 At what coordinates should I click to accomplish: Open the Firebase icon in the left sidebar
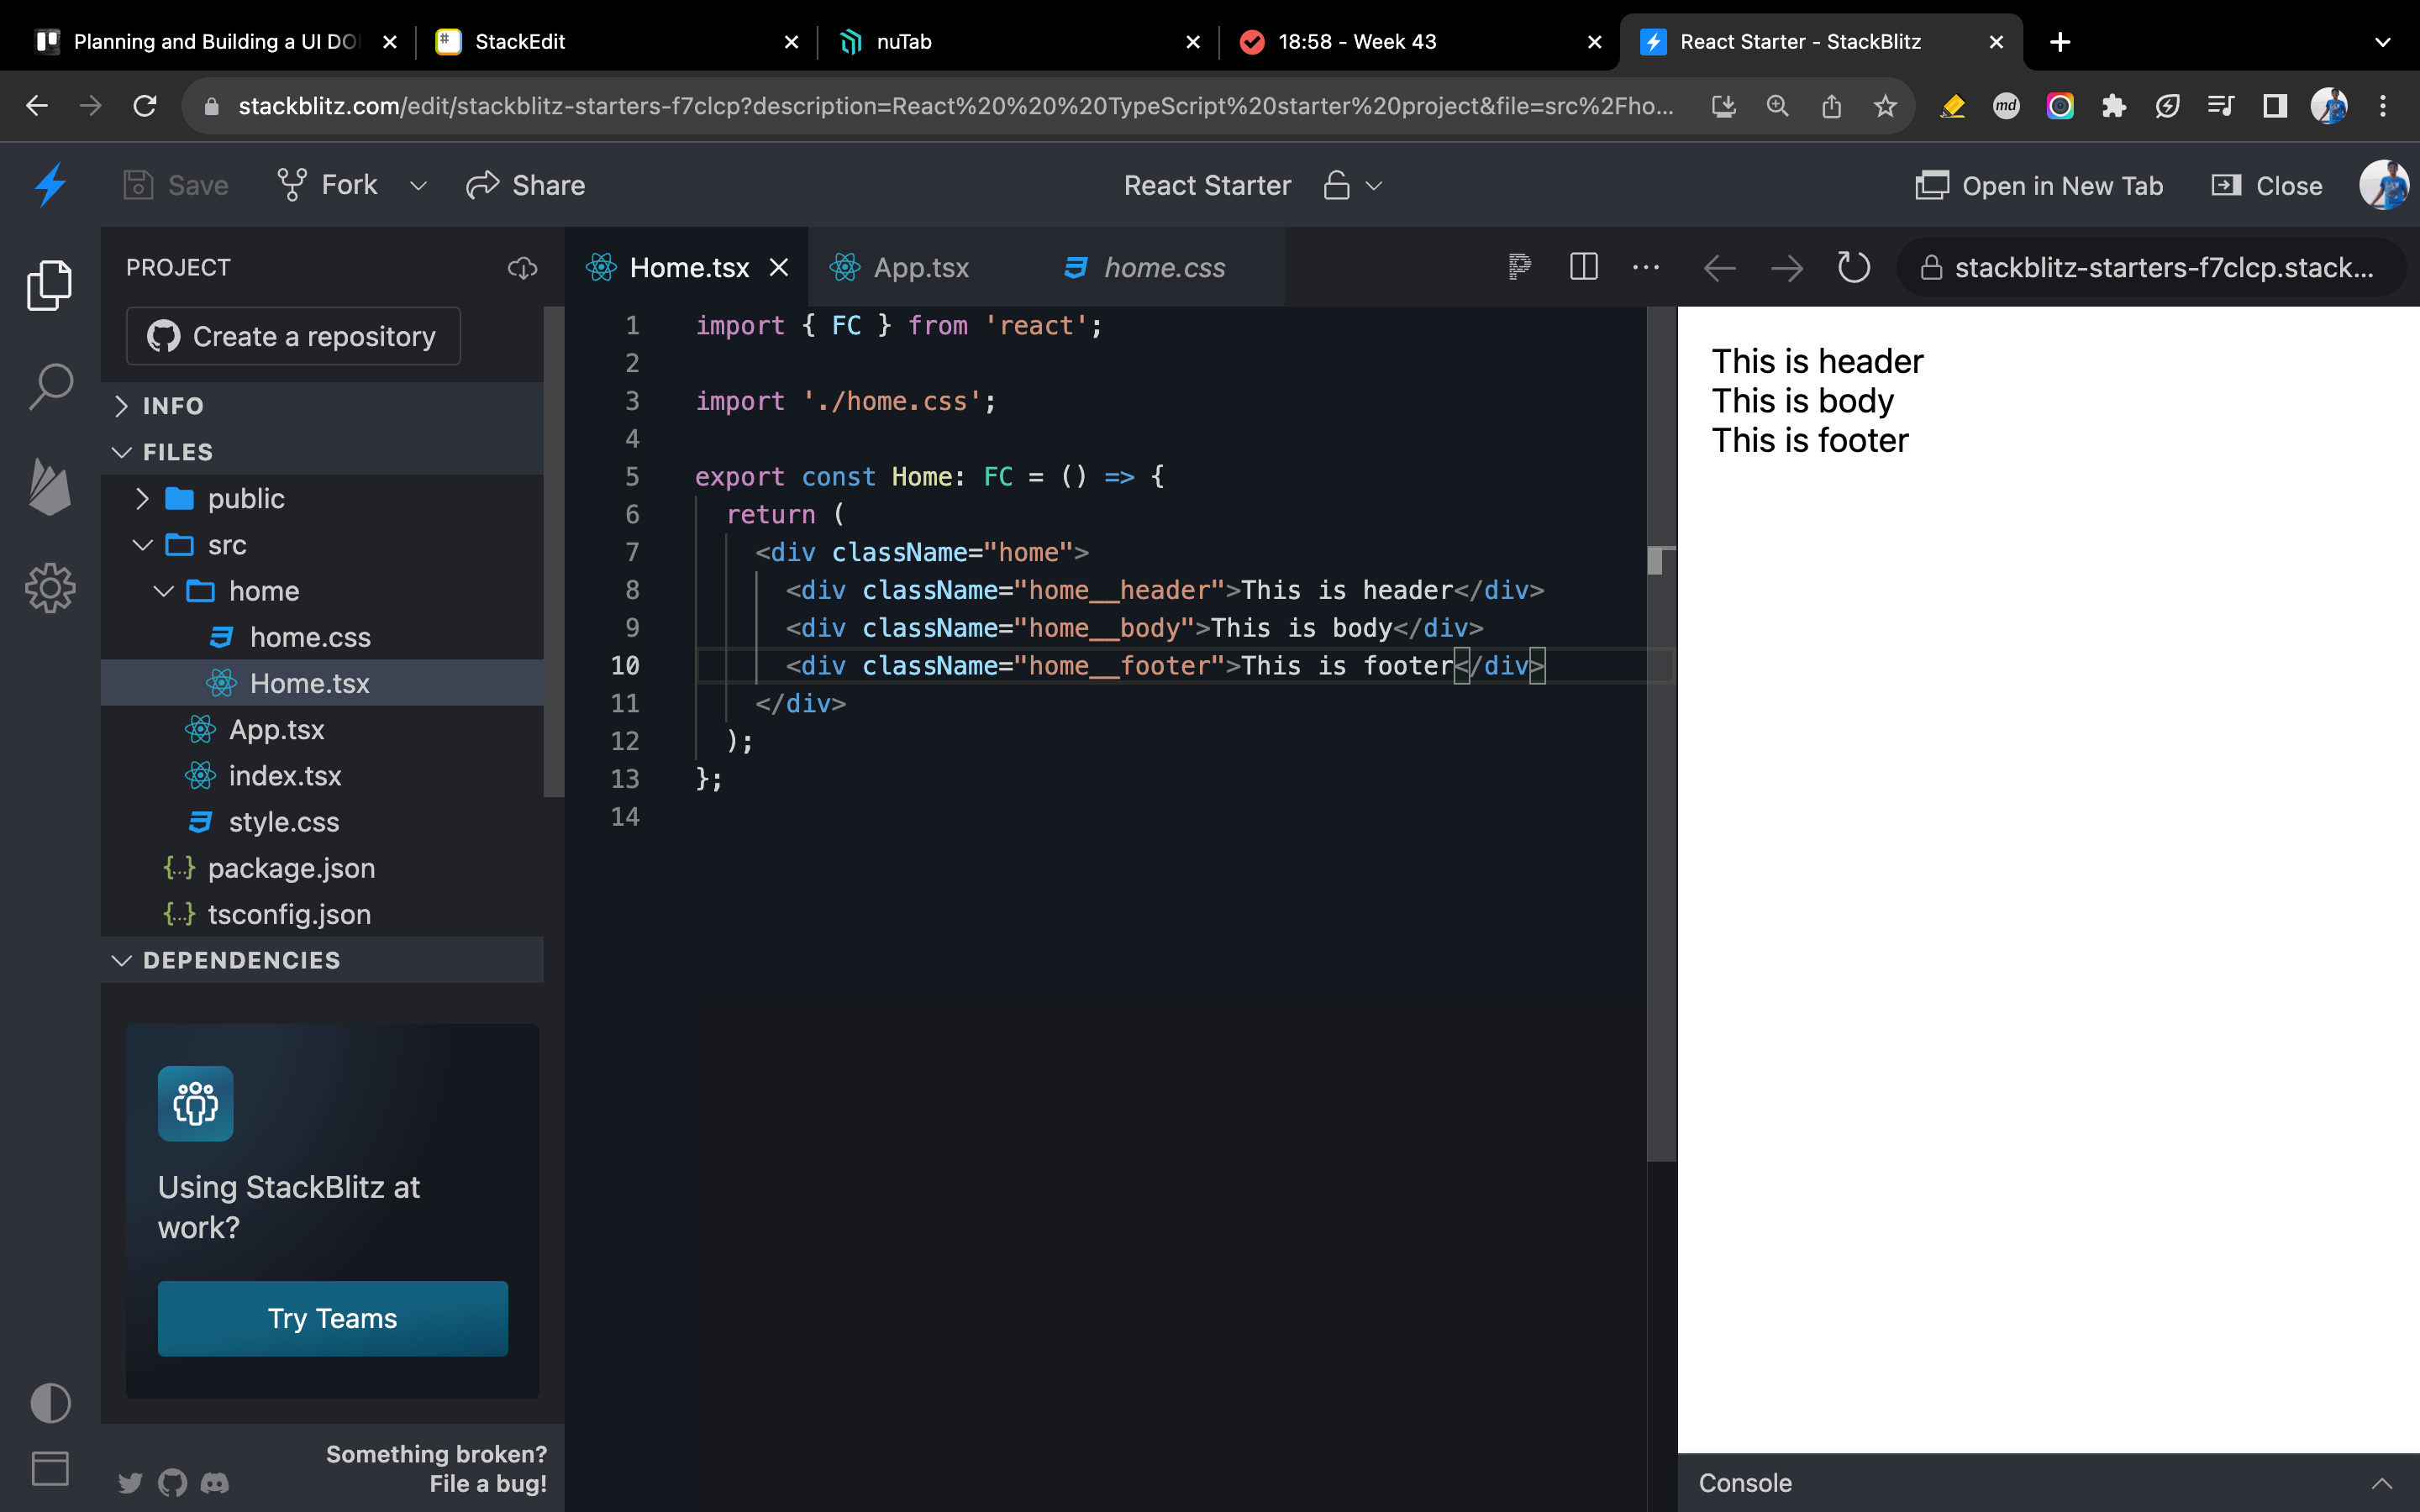50,487
